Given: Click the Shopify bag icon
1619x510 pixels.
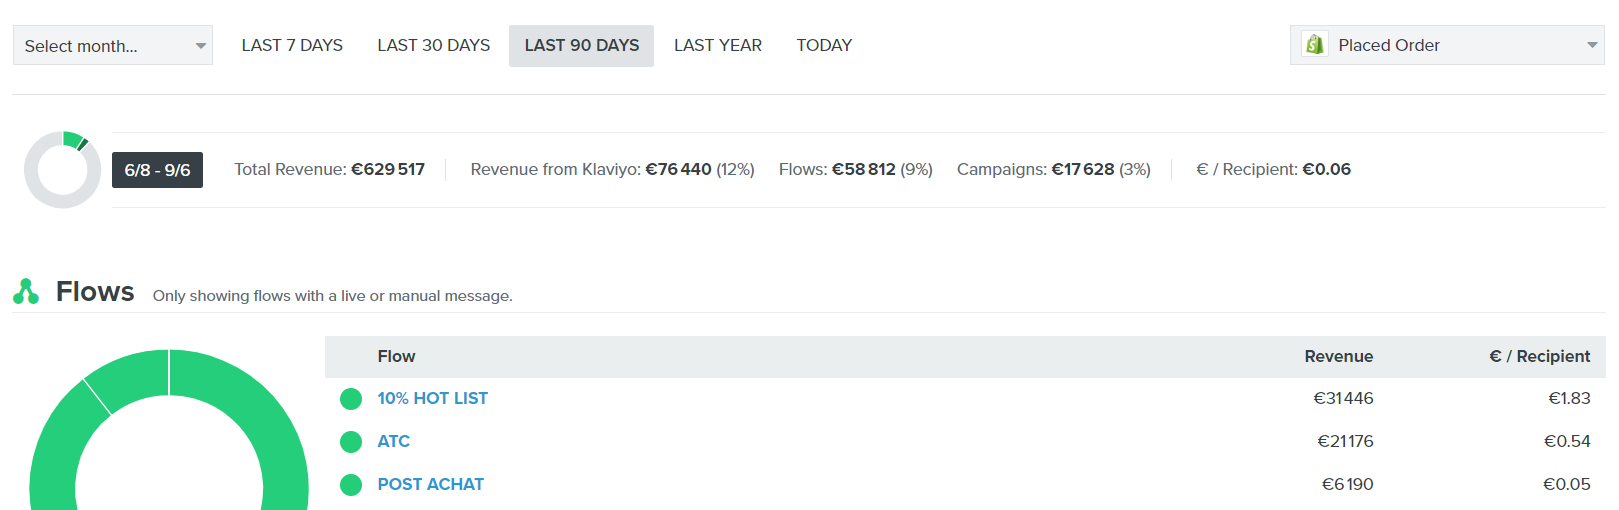Looking at the screenshot, I should pyautogui.click(x=1314, y=45).
